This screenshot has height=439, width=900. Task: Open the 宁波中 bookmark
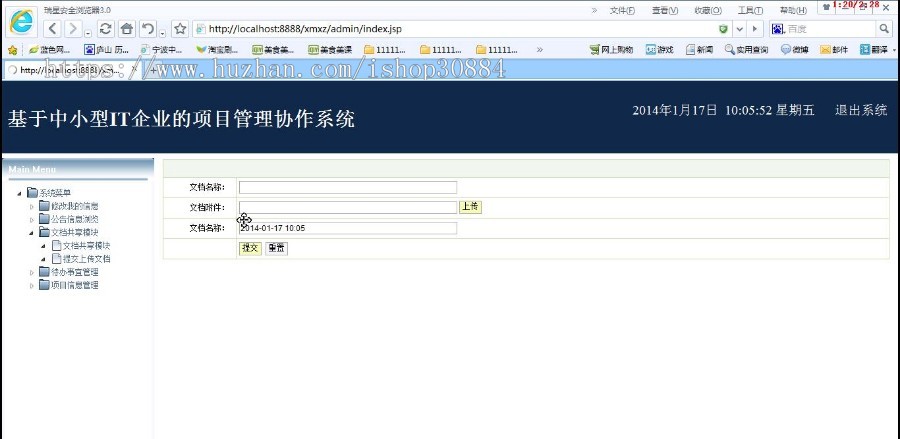[x=161, y=50]
